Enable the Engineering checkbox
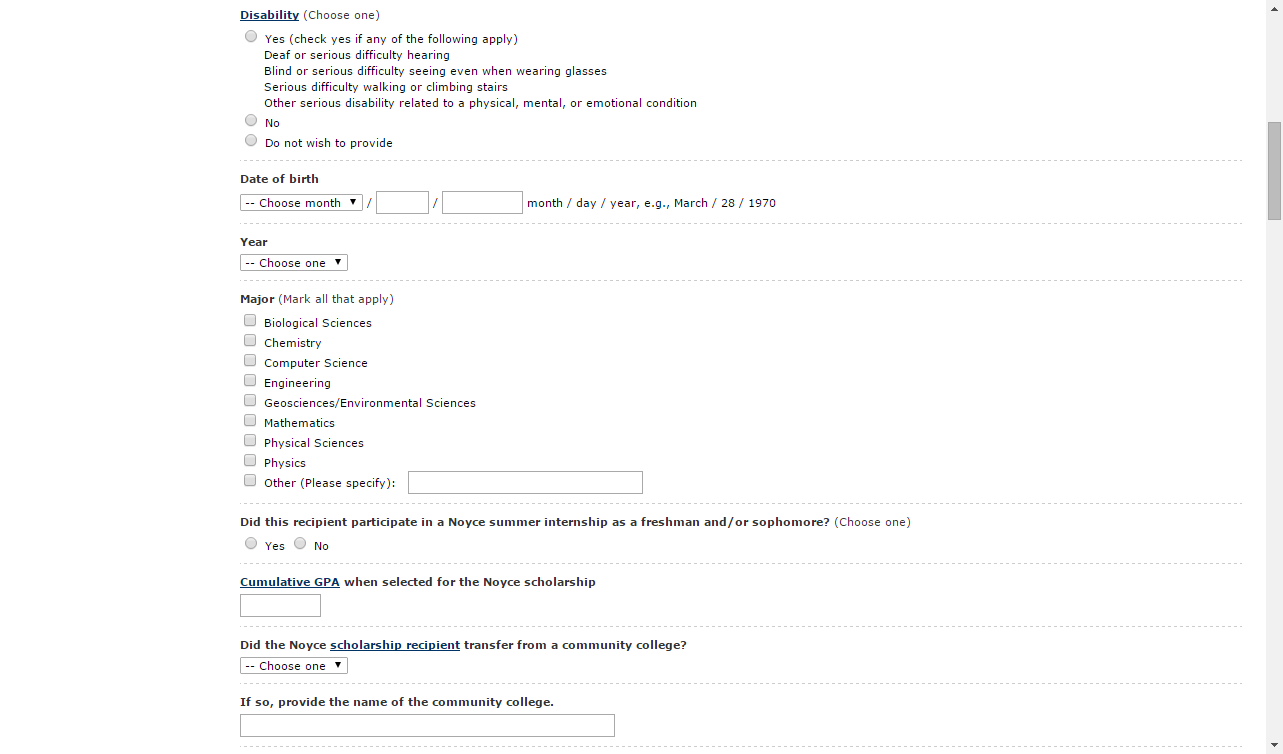This screenshot has width=1283, height=754. click(250, 381)
